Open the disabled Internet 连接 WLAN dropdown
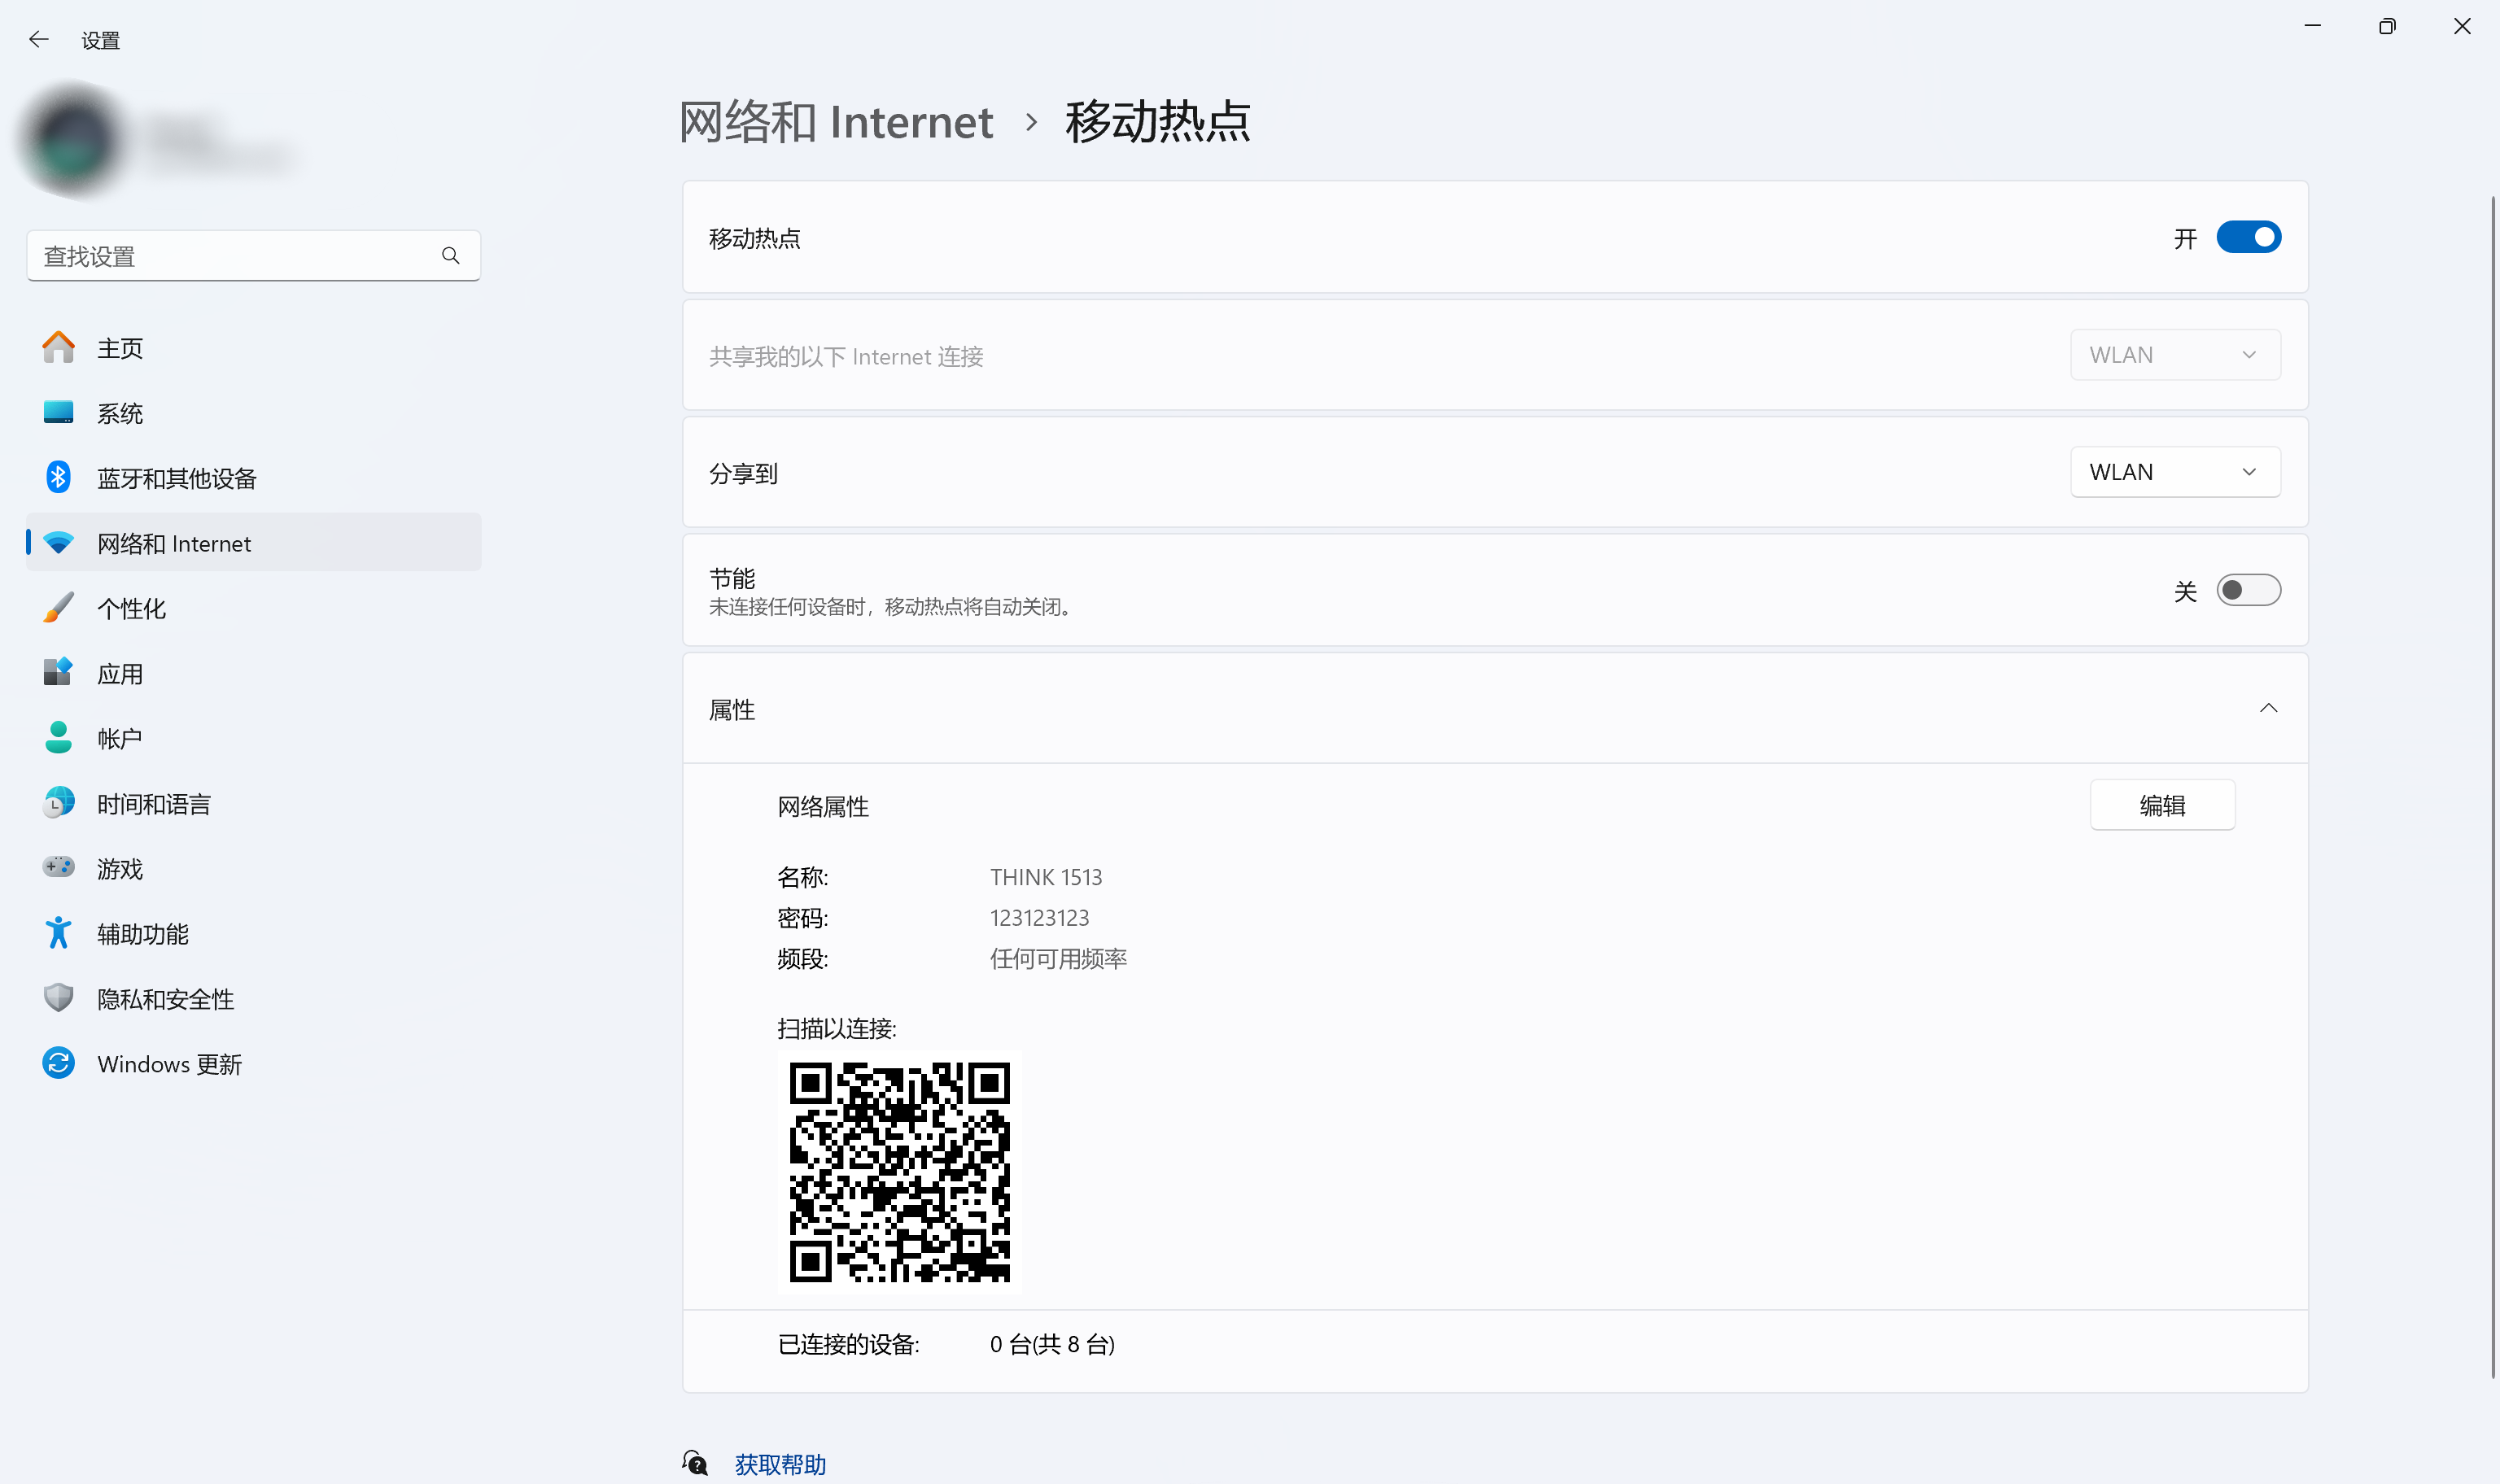 point(2174,355)
